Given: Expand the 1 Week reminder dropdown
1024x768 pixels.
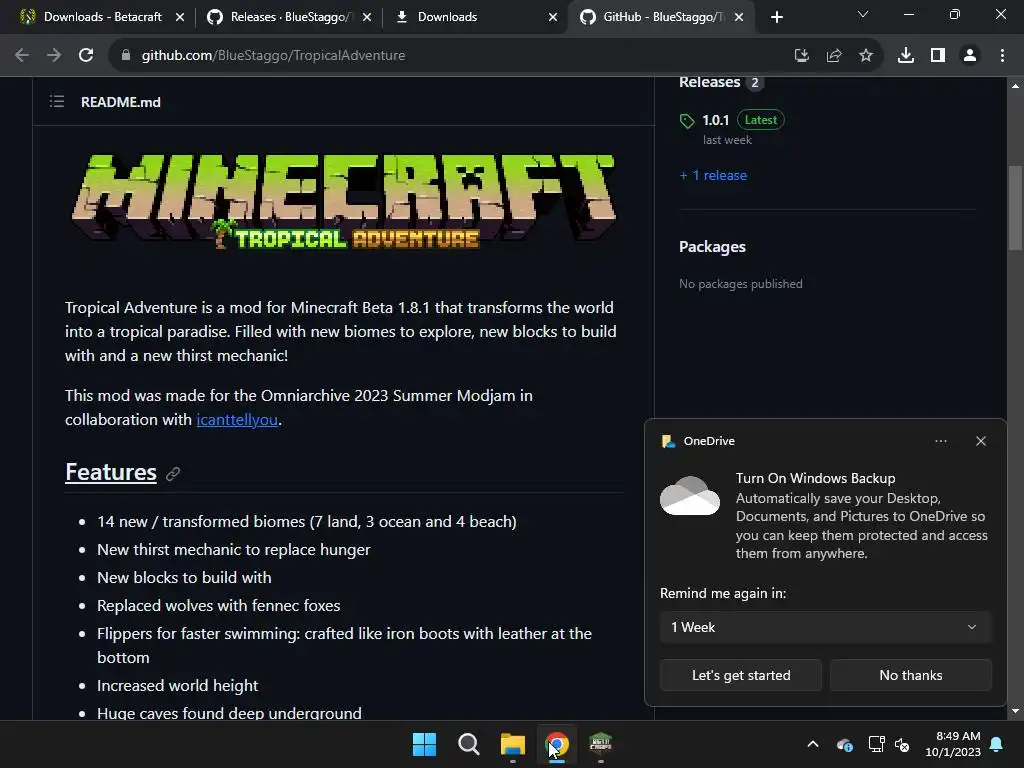Looking at the screenshot, I should (825, 627).
